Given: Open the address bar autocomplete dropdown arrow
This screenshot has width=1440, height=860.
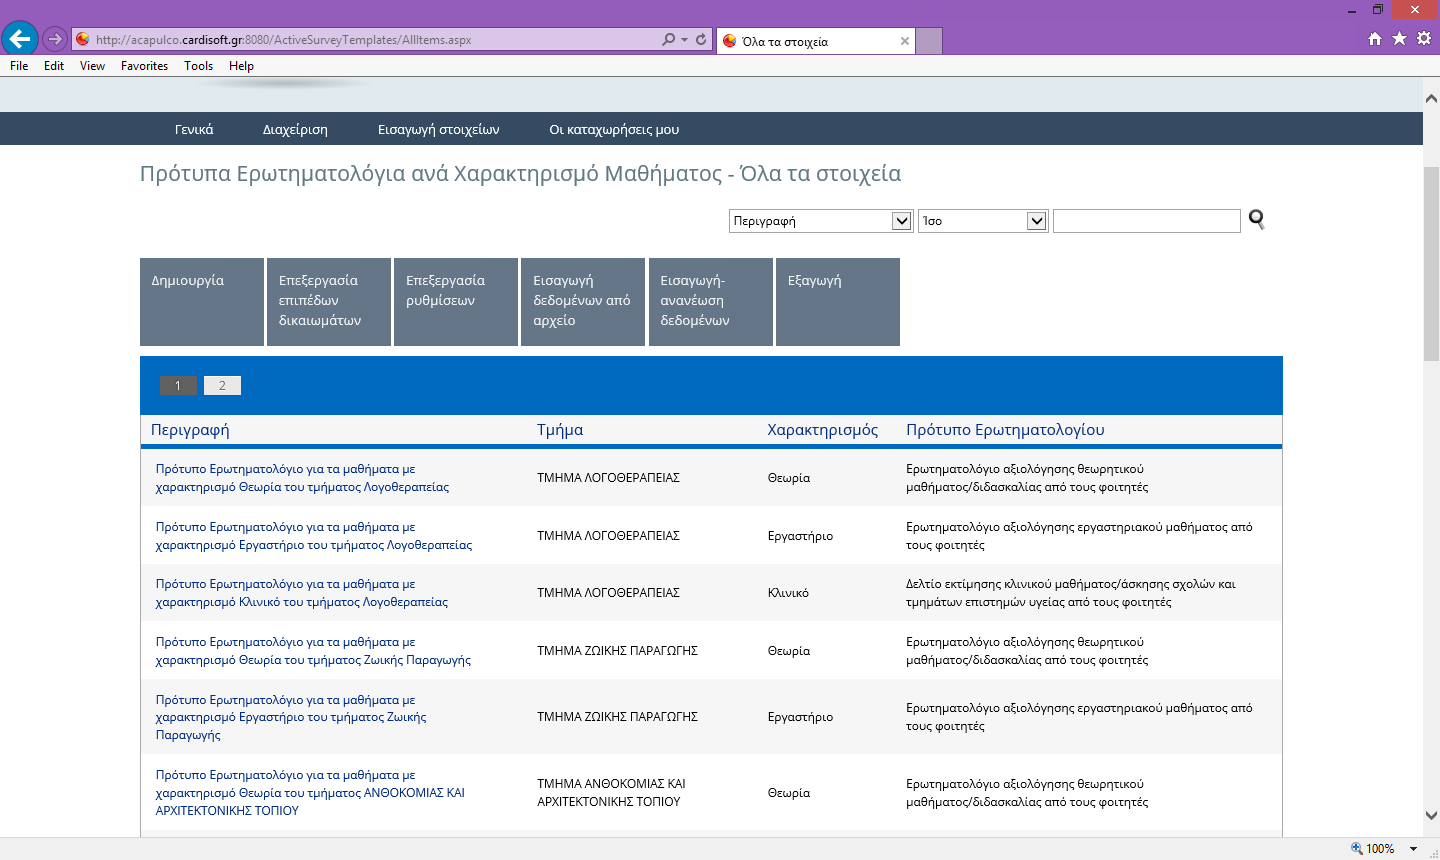Looking at the screenshot, I should tap(684, 40).
